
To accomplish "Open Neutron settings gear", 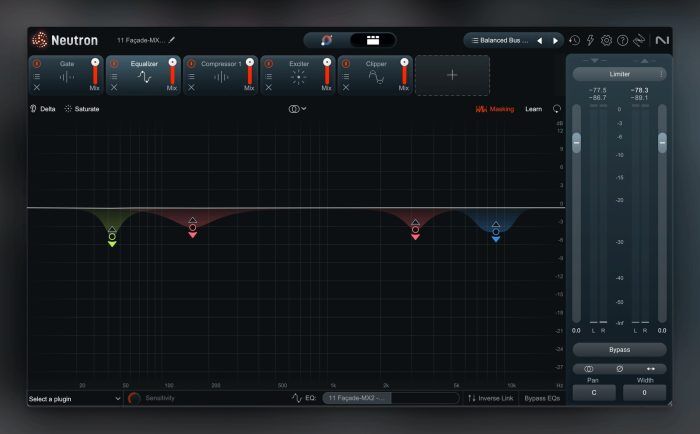I will click(606, 41).
